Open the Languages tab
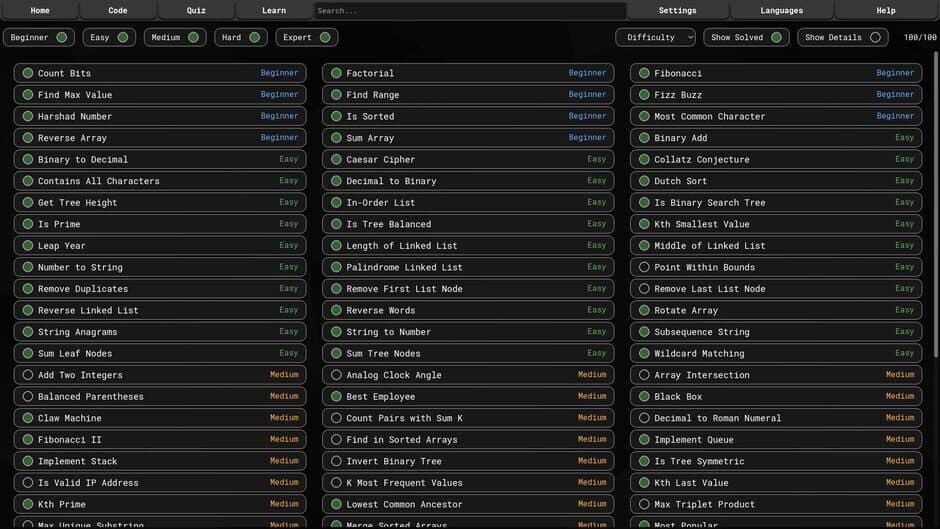 782,10
